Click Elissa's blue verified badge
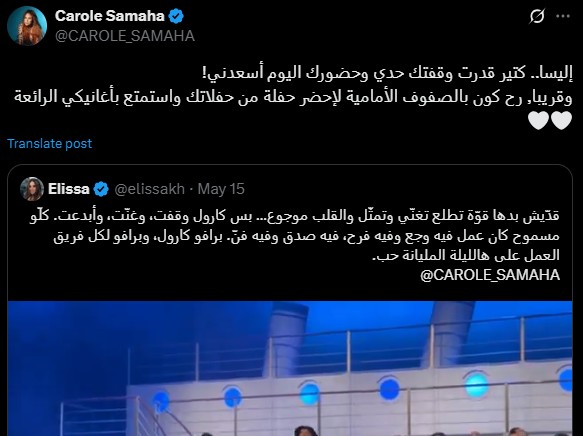This screenshot has height=436, width=583. click(x=101, y=189)
